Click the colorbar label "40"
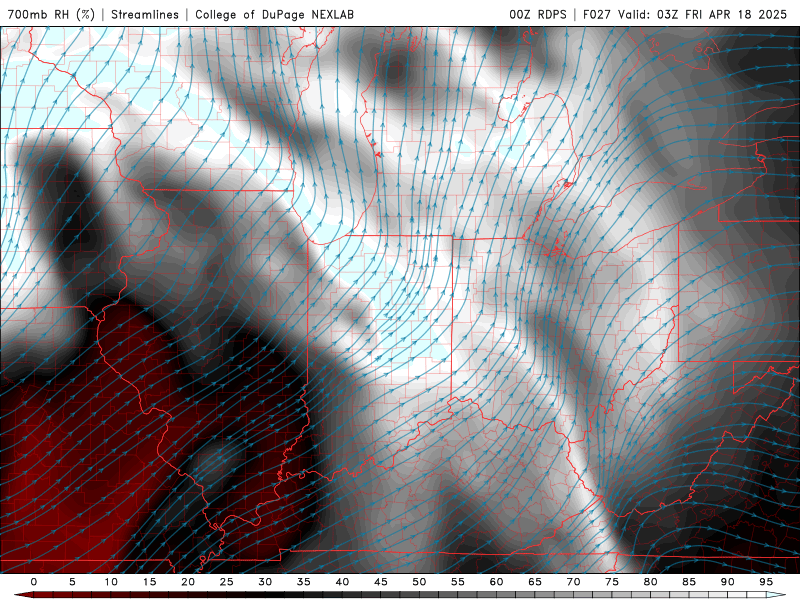The width and height of the screenshot is (800, 600). tap(342, 582)
